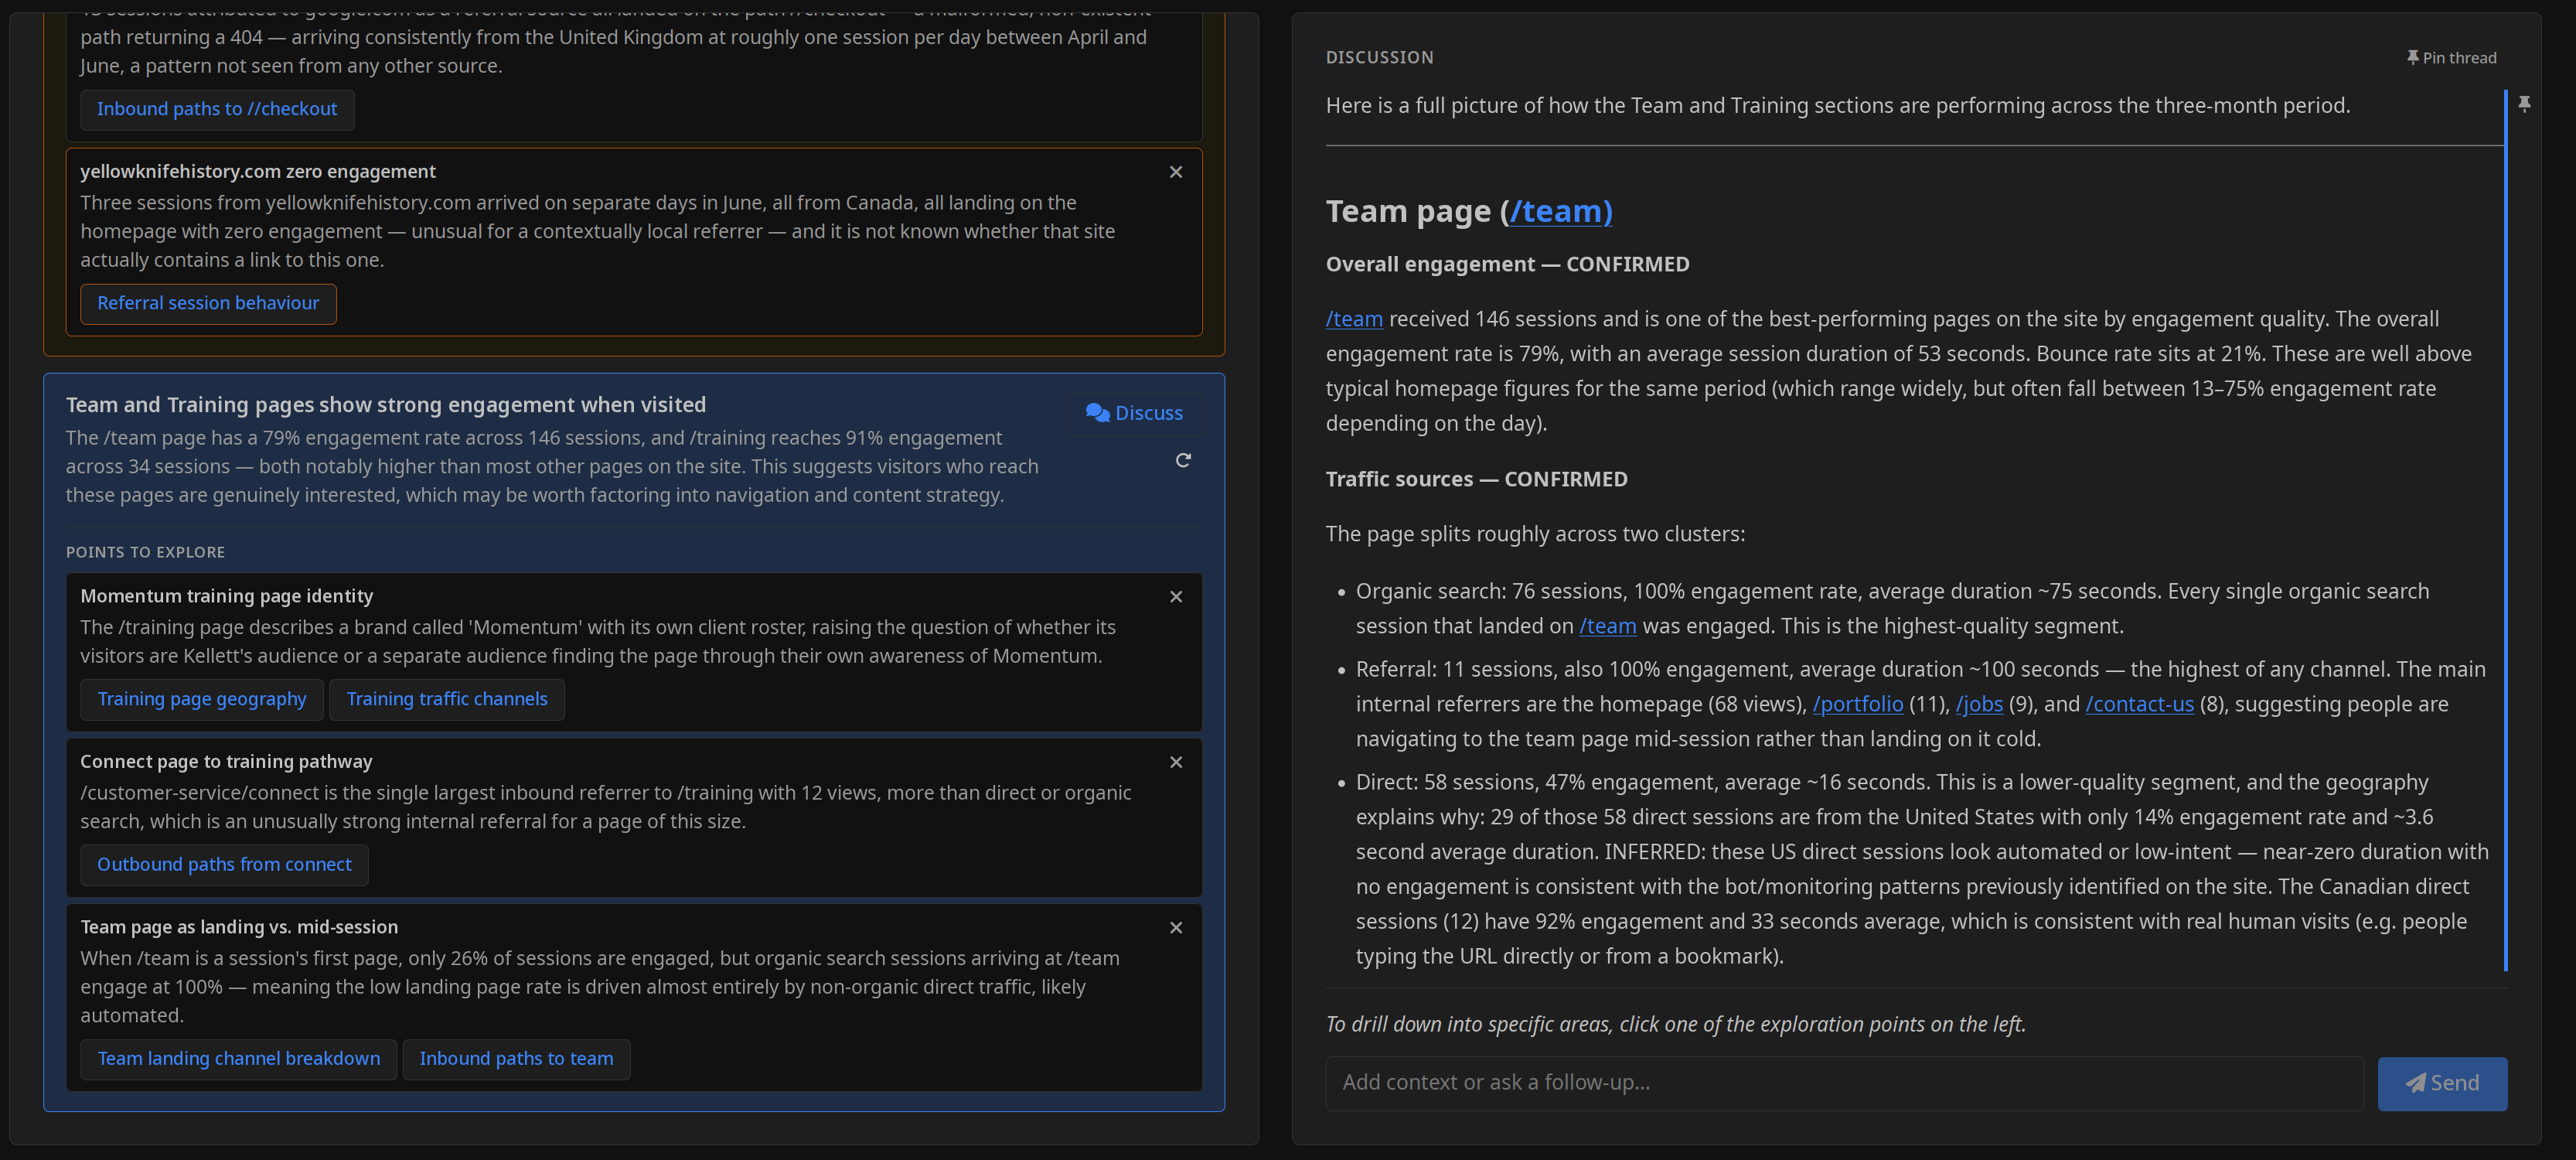This screenshot has height=1160, width=2576.
Task: Open 'Outbound paths from connect' exploration
Action: pos(224,865)
